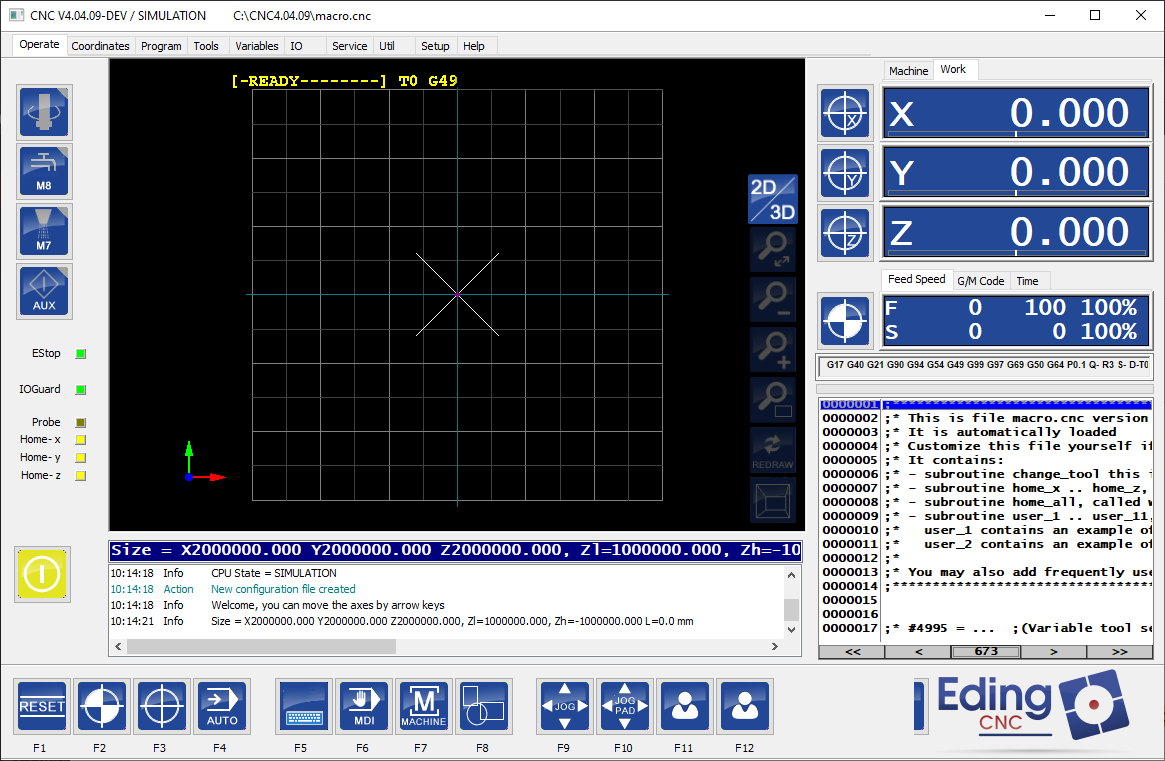The image size is (1165, 761).
Task: Toggle the AUX output button
Action: [x=45, y=291]
